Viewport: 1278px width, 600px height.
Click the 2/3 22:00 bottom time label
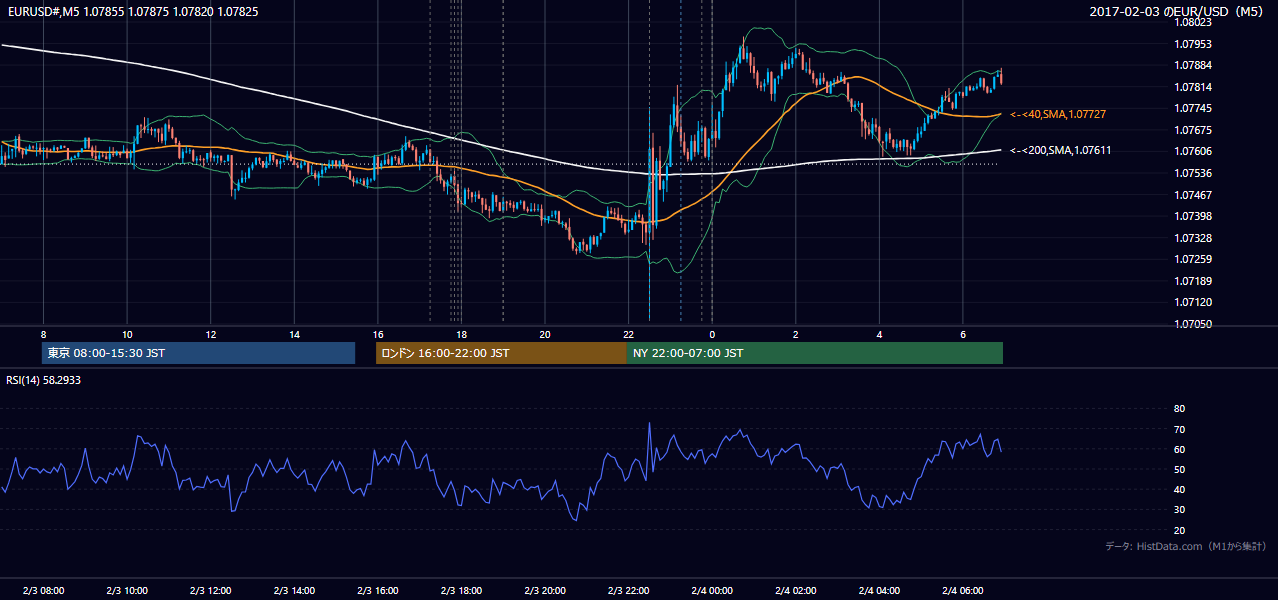click(628, 591)
